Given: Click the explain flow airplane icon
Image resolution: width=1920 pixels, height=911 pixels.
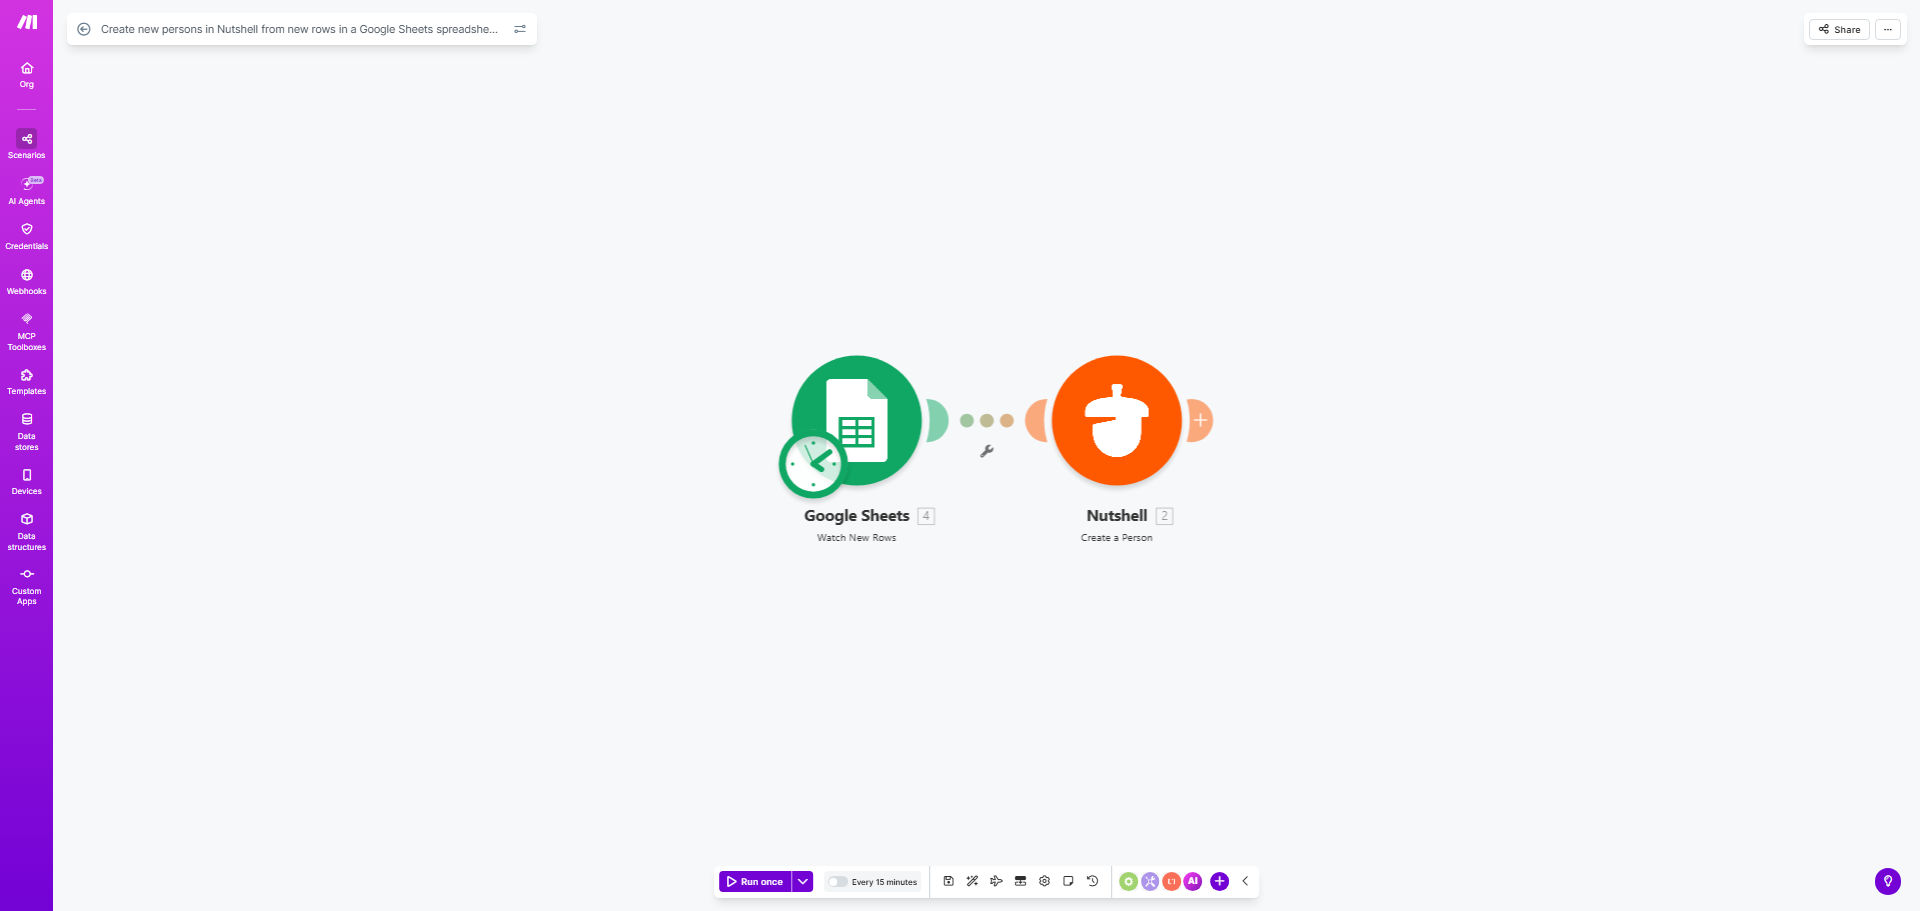Looking at the screenshot, I should [x=996, y=881].
